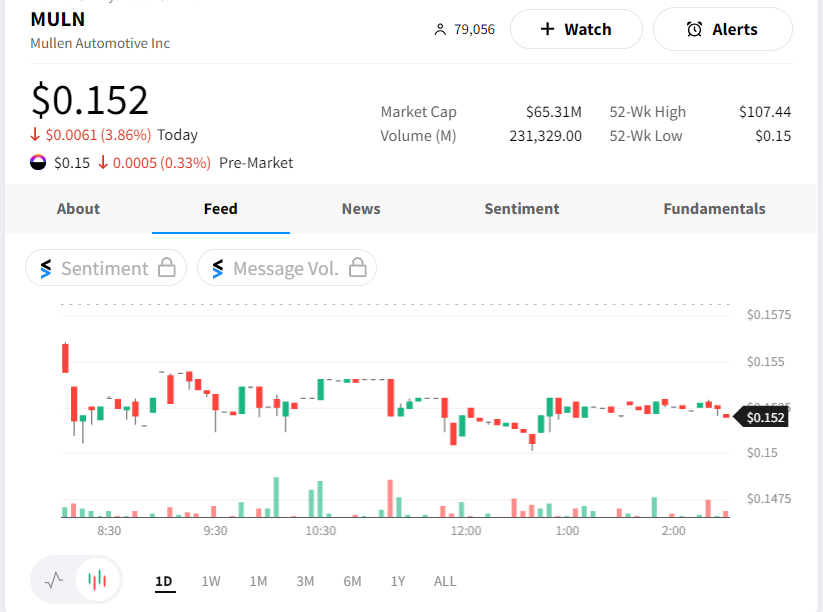
Task: Click the pre-market moon icon
Action: point(39,162)
